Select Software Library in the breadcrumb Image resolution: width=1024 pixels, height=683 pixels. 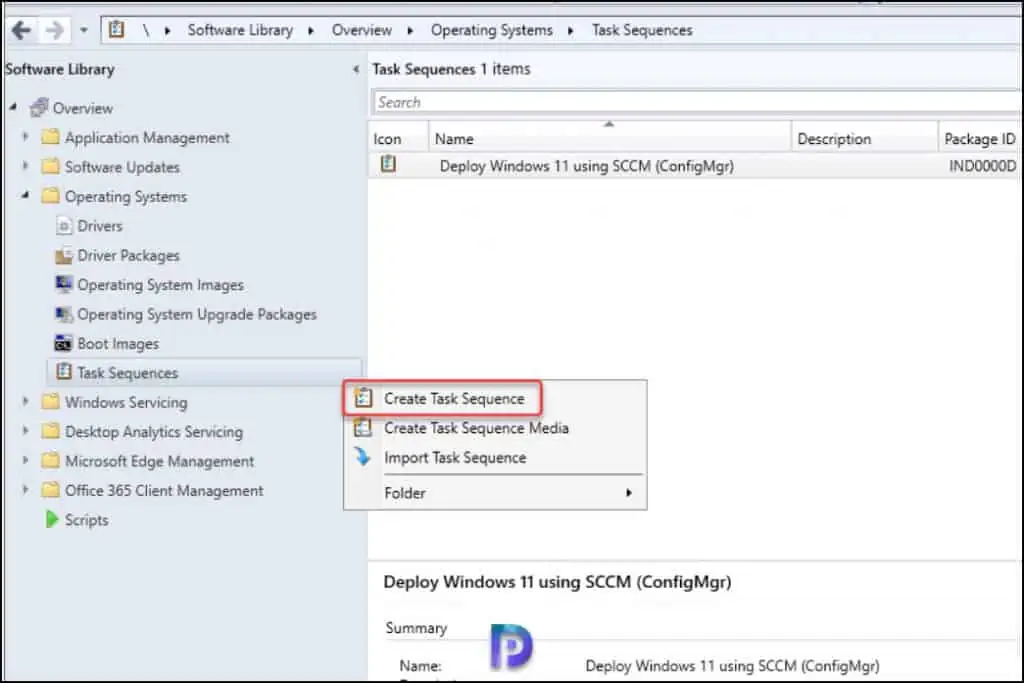(240, 30)
